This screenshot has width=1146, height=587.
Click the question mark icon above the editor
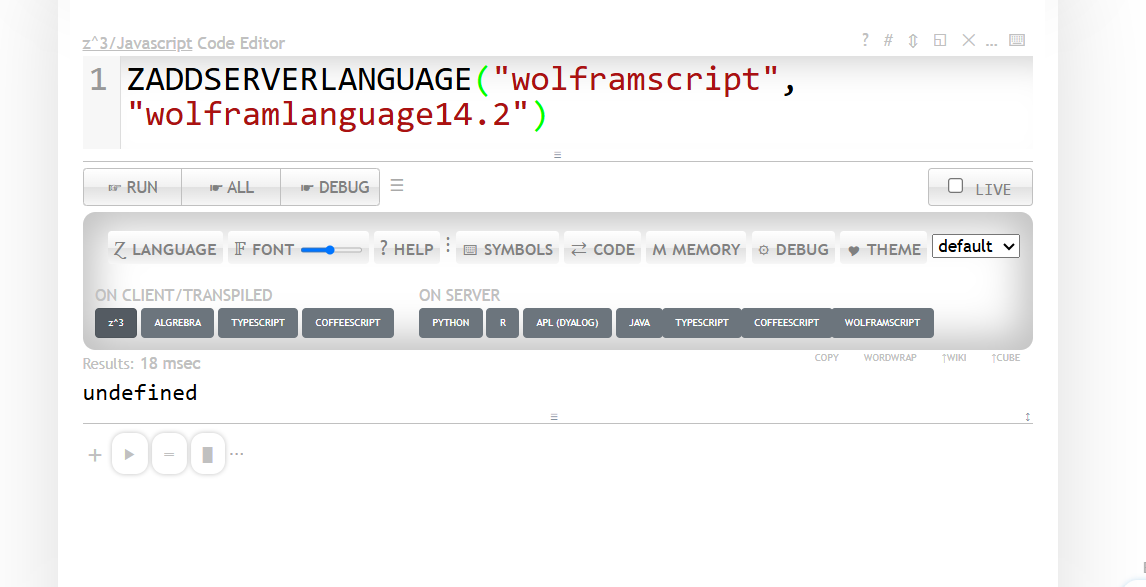point(865,40)
